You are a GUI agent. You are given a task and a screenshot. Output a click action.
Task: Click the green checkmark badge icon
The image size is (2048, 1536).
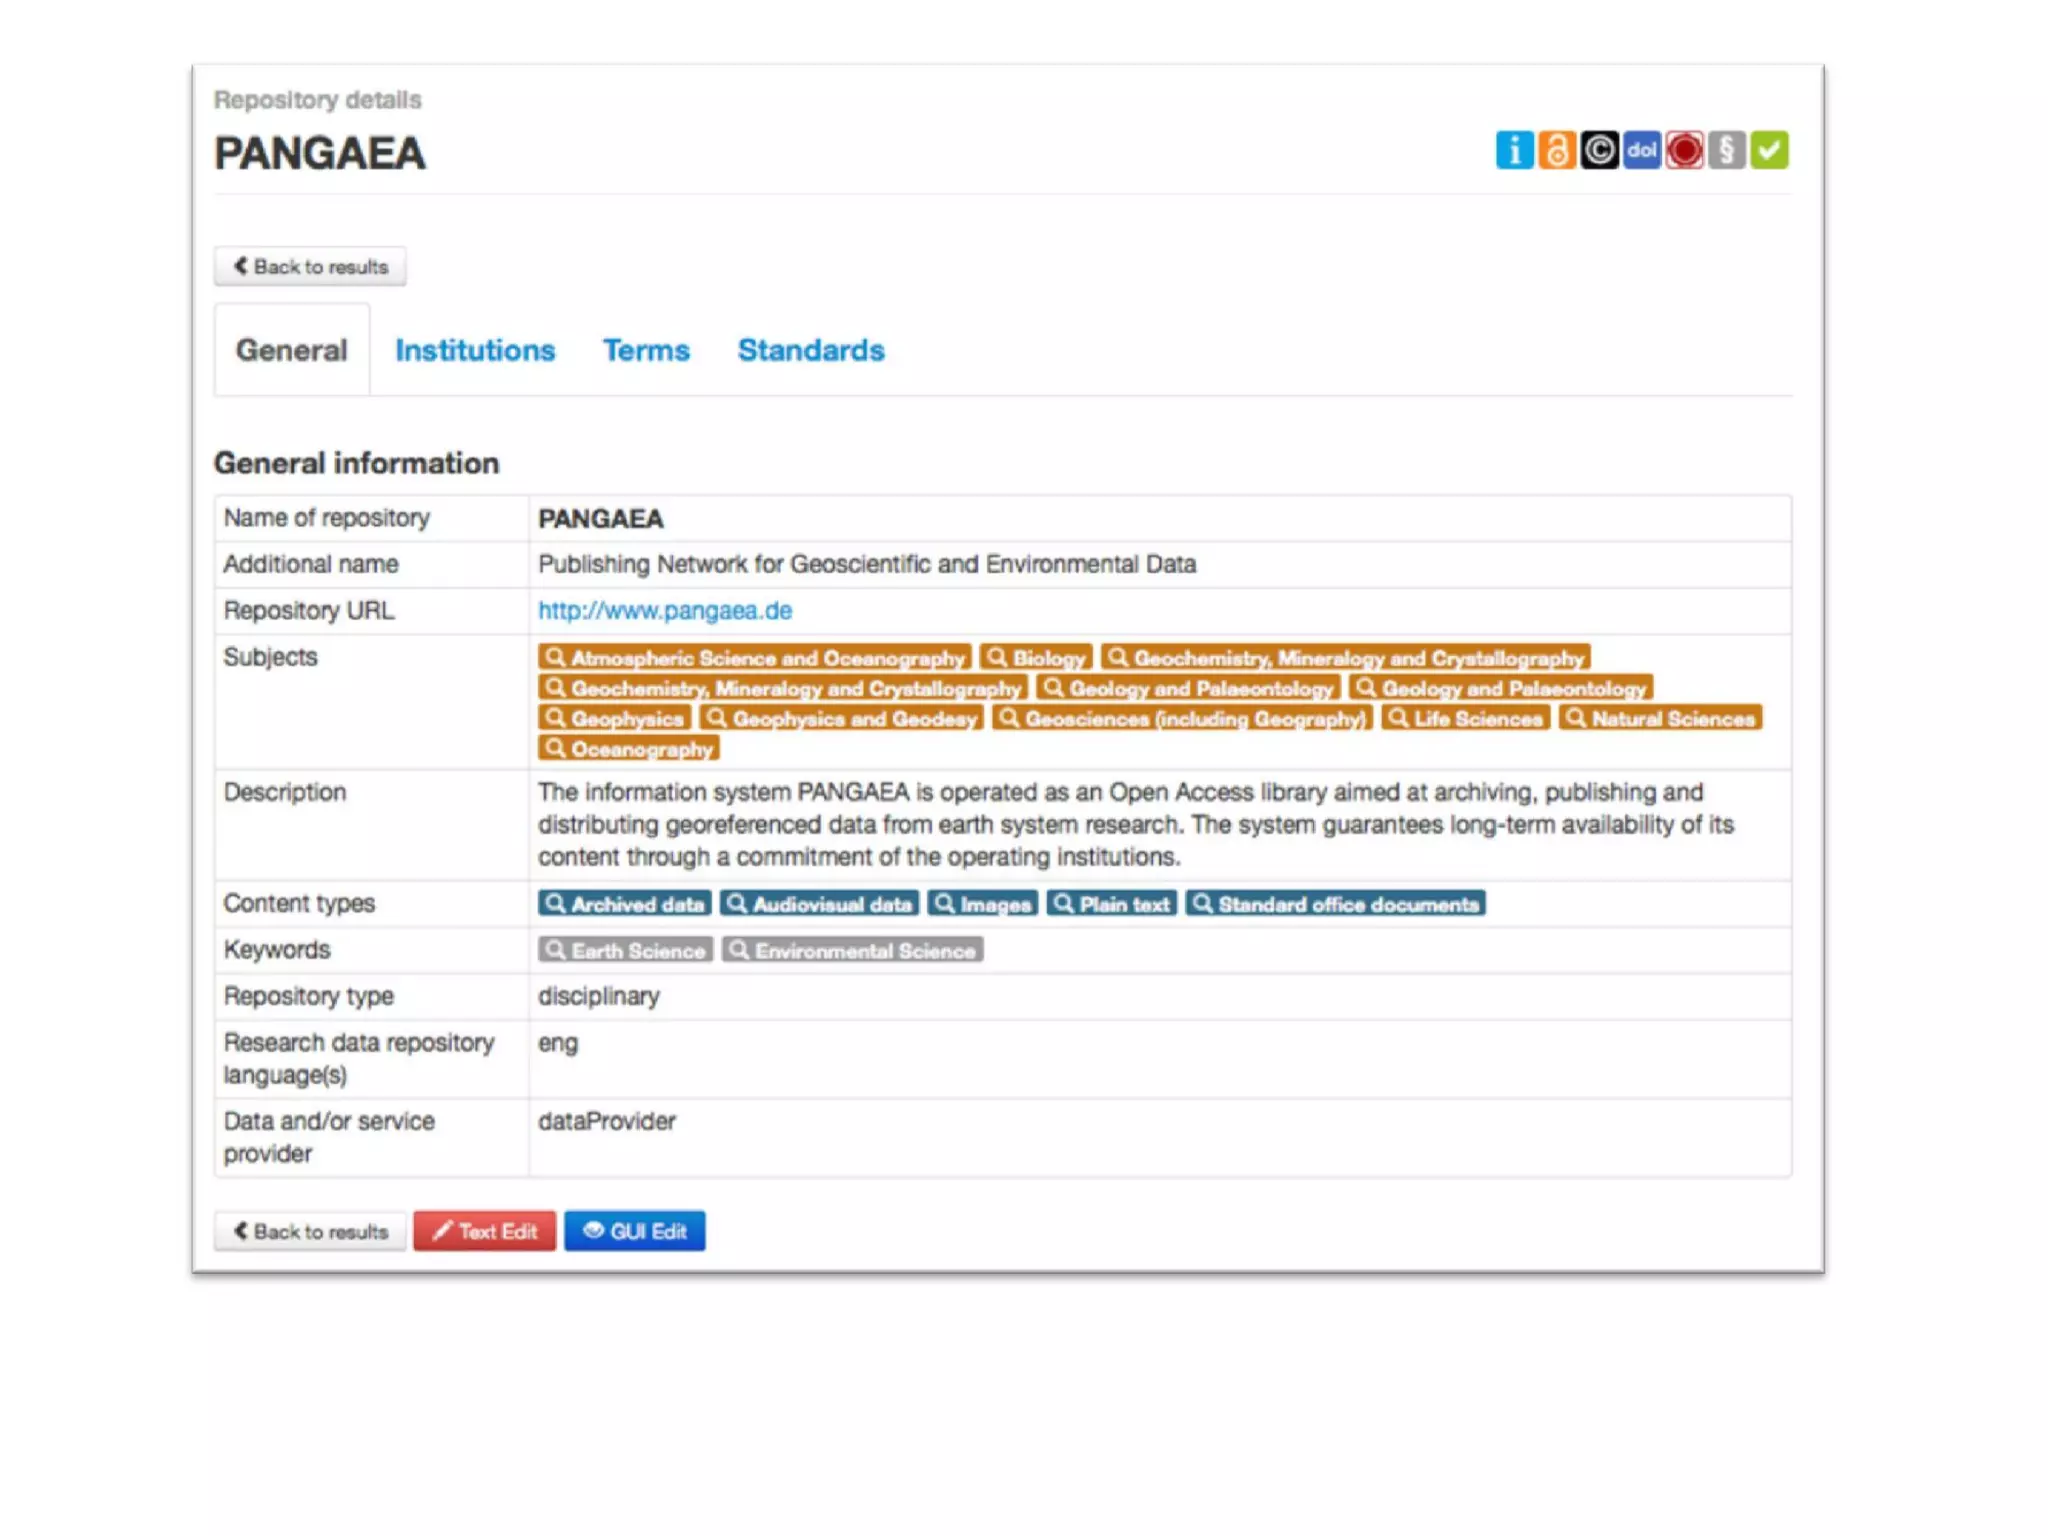1769,151
